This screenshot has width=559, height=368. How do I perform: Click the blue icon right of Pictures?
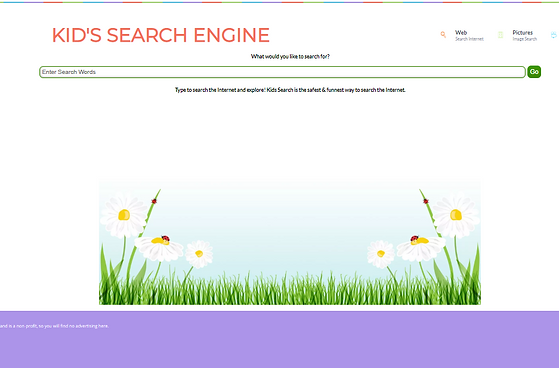tap(555, 35)
